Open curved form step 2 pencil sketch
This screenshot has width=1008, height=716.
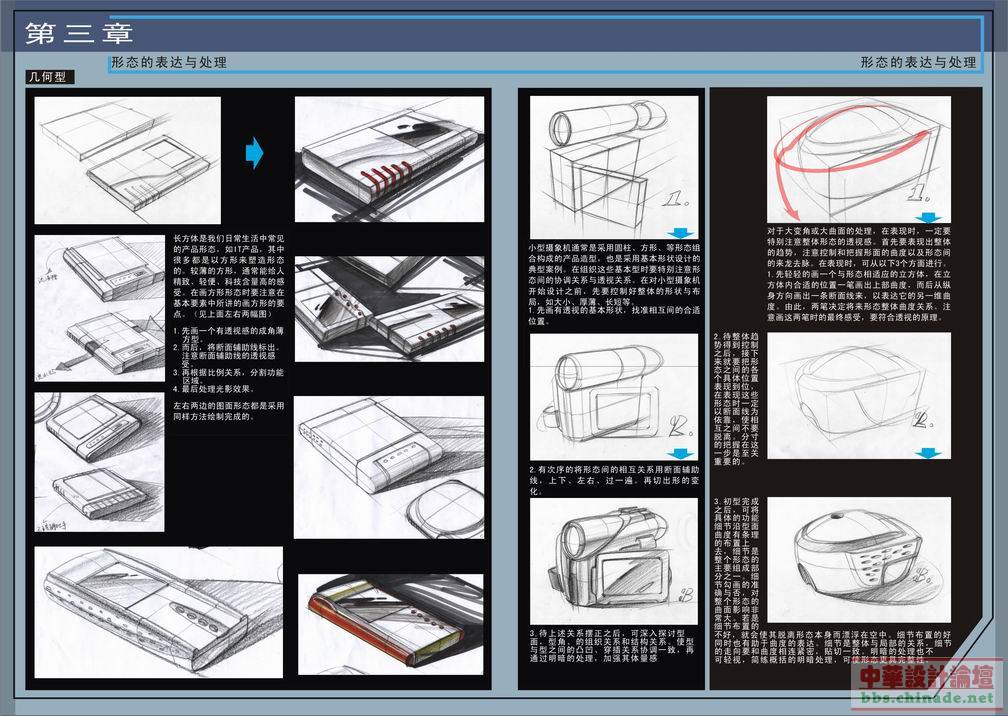(x=859, y=395)
